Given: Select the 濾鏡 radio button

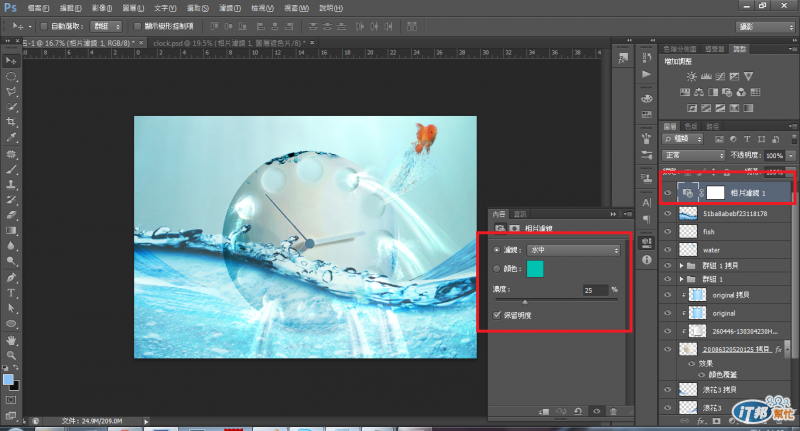Looking at the screenshot, I should click(x=497, y=250).
